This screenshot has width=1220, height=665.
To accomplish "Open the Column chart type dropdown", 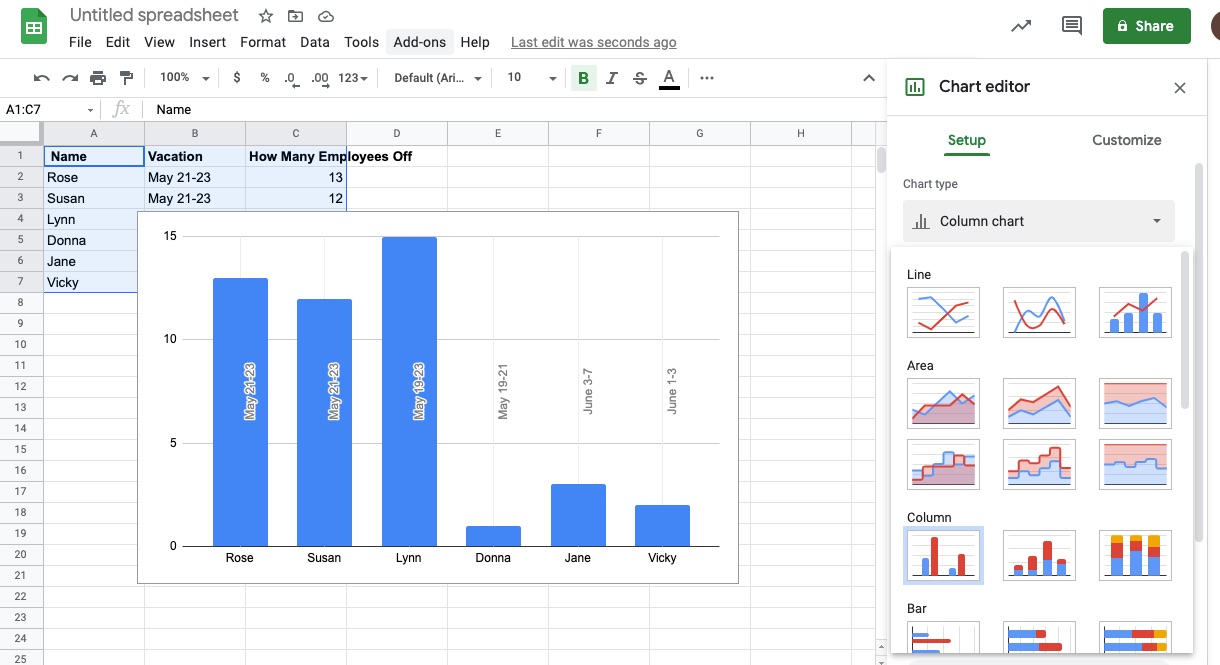I will [1038, 221].
